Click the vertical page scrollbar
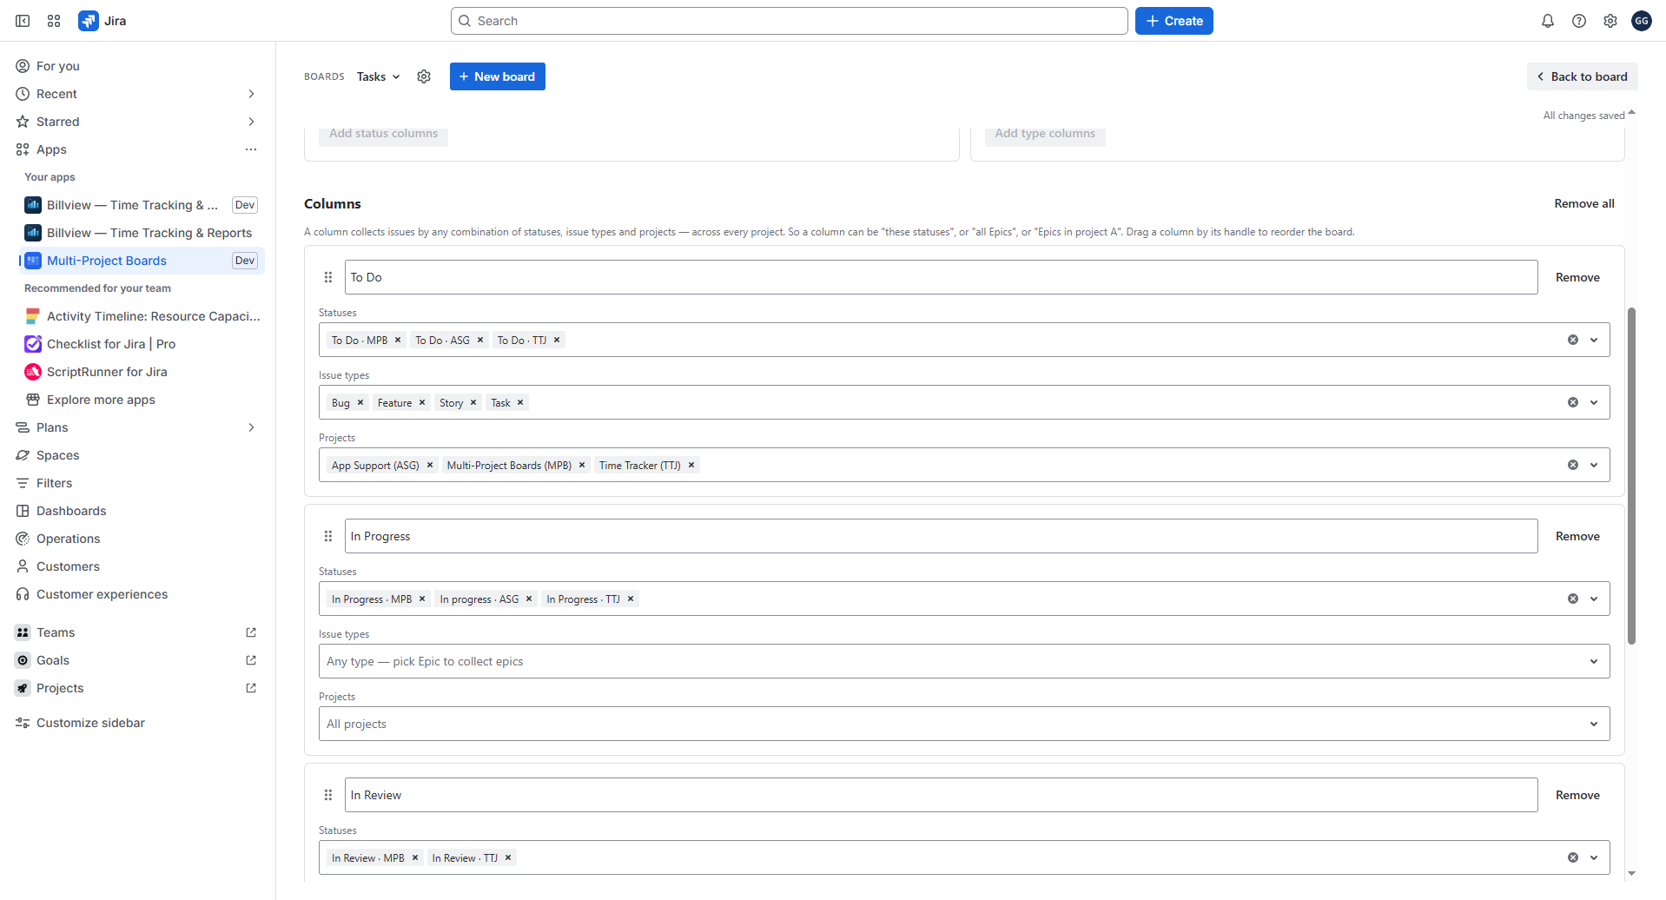The height and width of the screenshot is (900, 1666). tap(1631, 476)
